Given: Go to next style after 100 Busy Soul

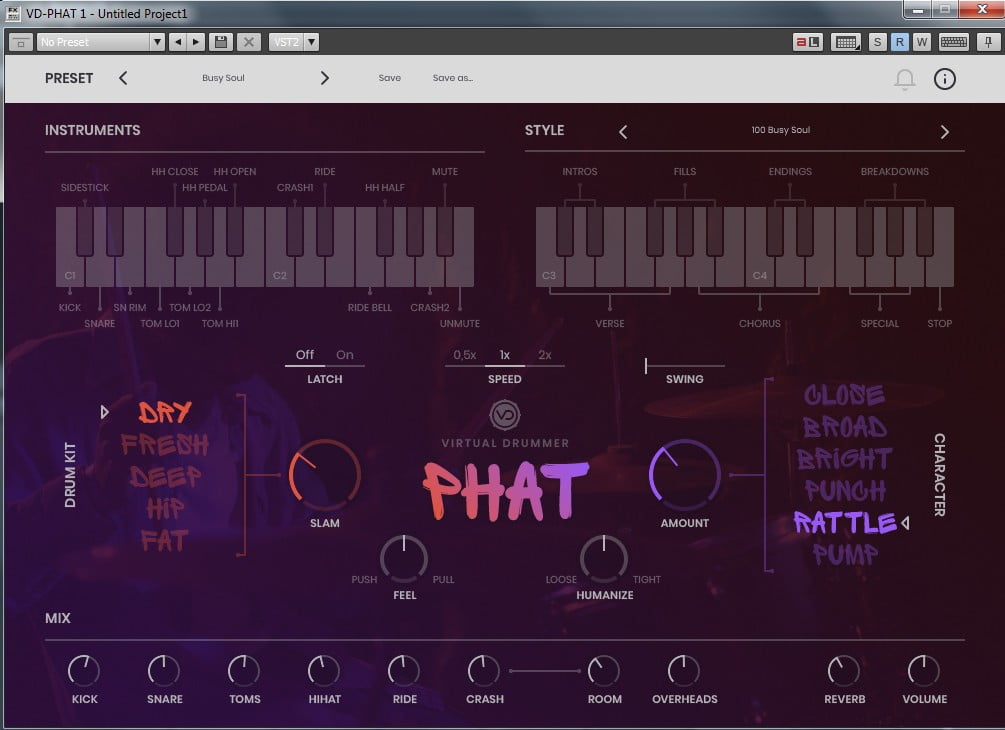Looking at the screenshot, I should pos(944,132).
